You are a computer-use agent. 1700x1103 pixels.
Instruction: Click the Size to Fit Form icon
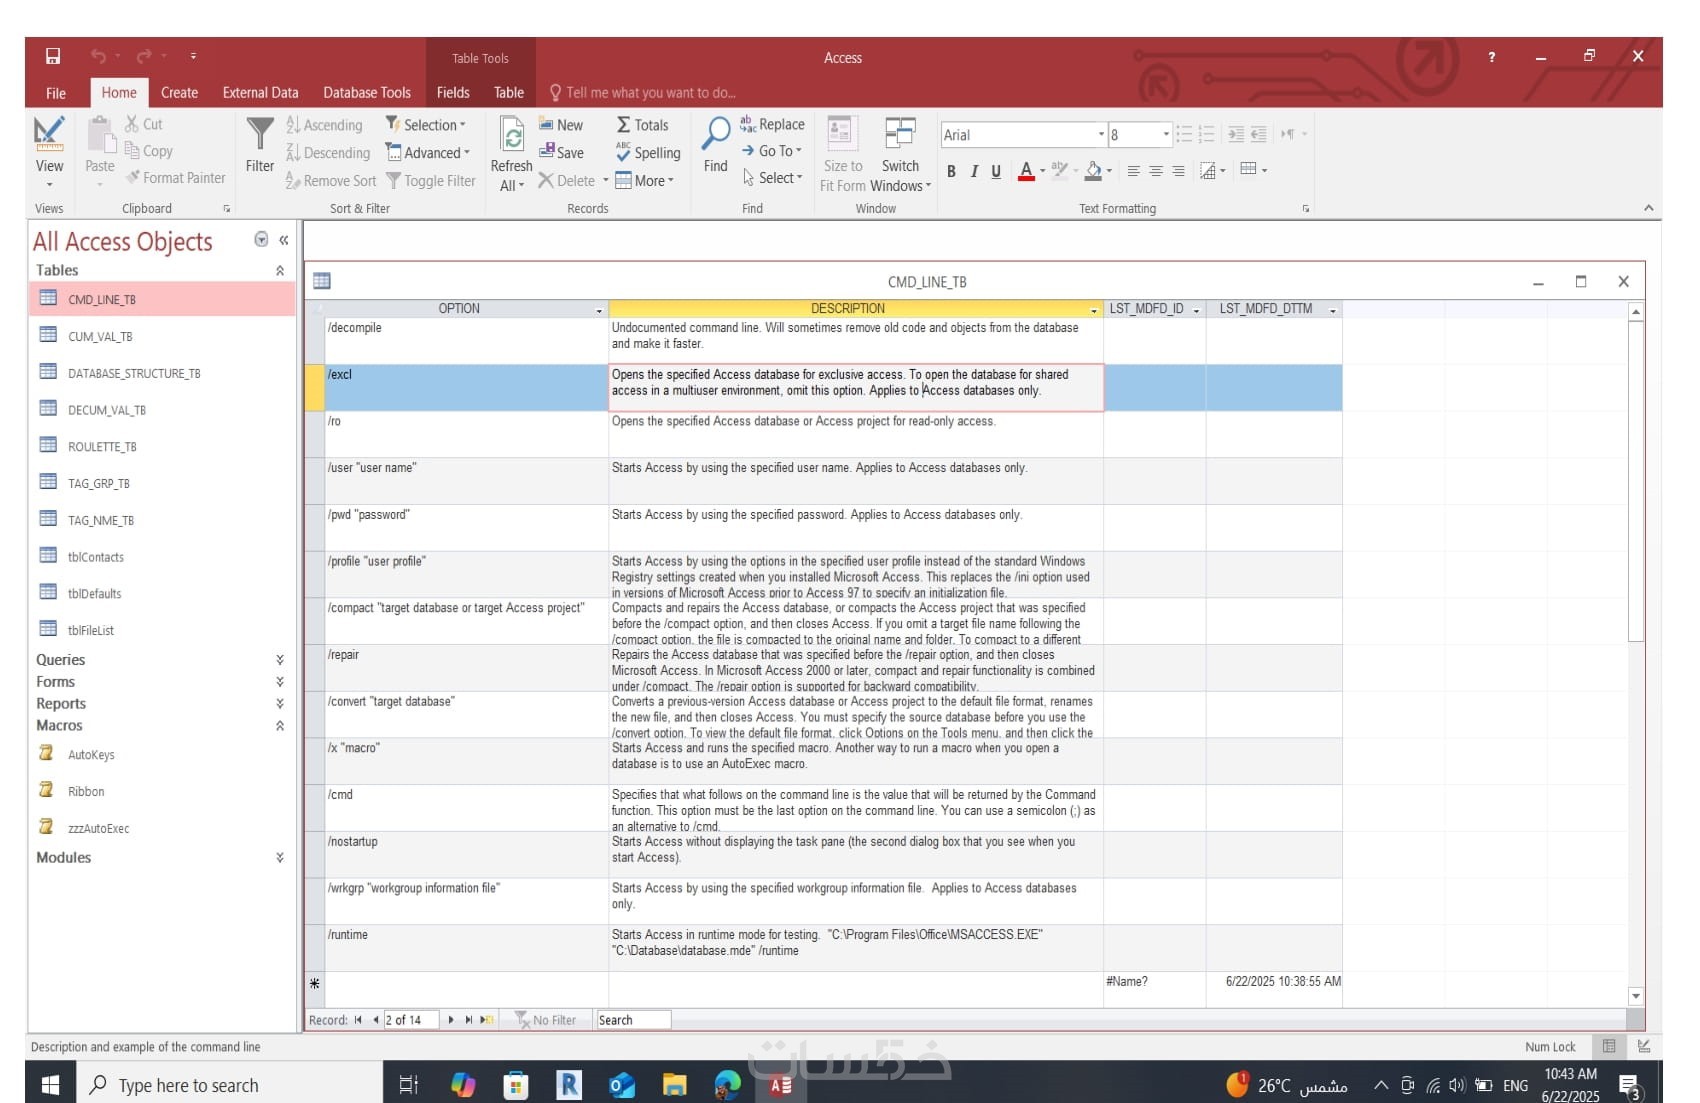point(841,132)
